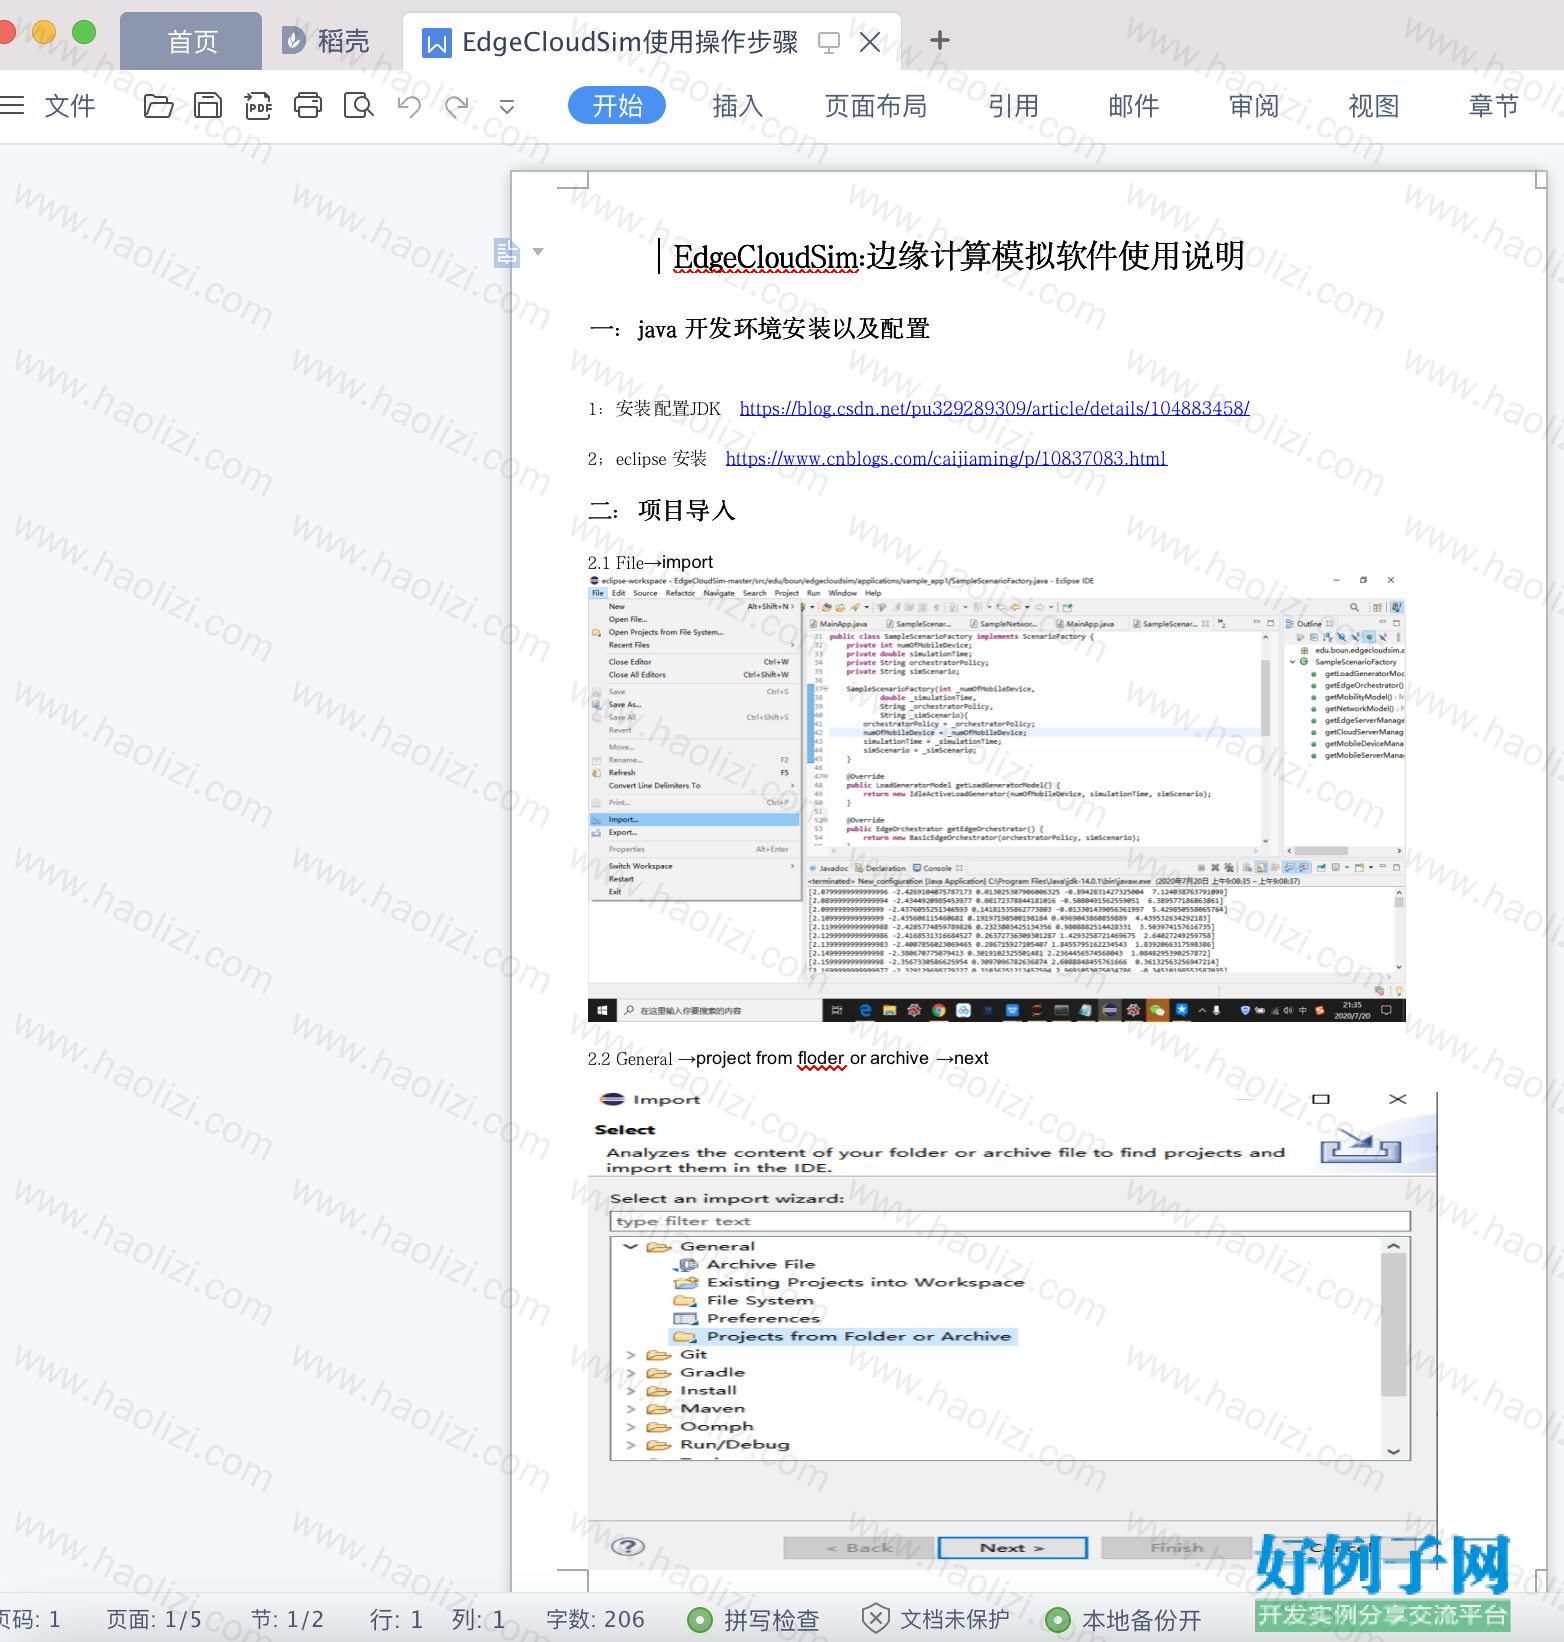The image size is (1564, 1642).
Task: Click the 行: 1 status entry
Action: pos(396,1619)
